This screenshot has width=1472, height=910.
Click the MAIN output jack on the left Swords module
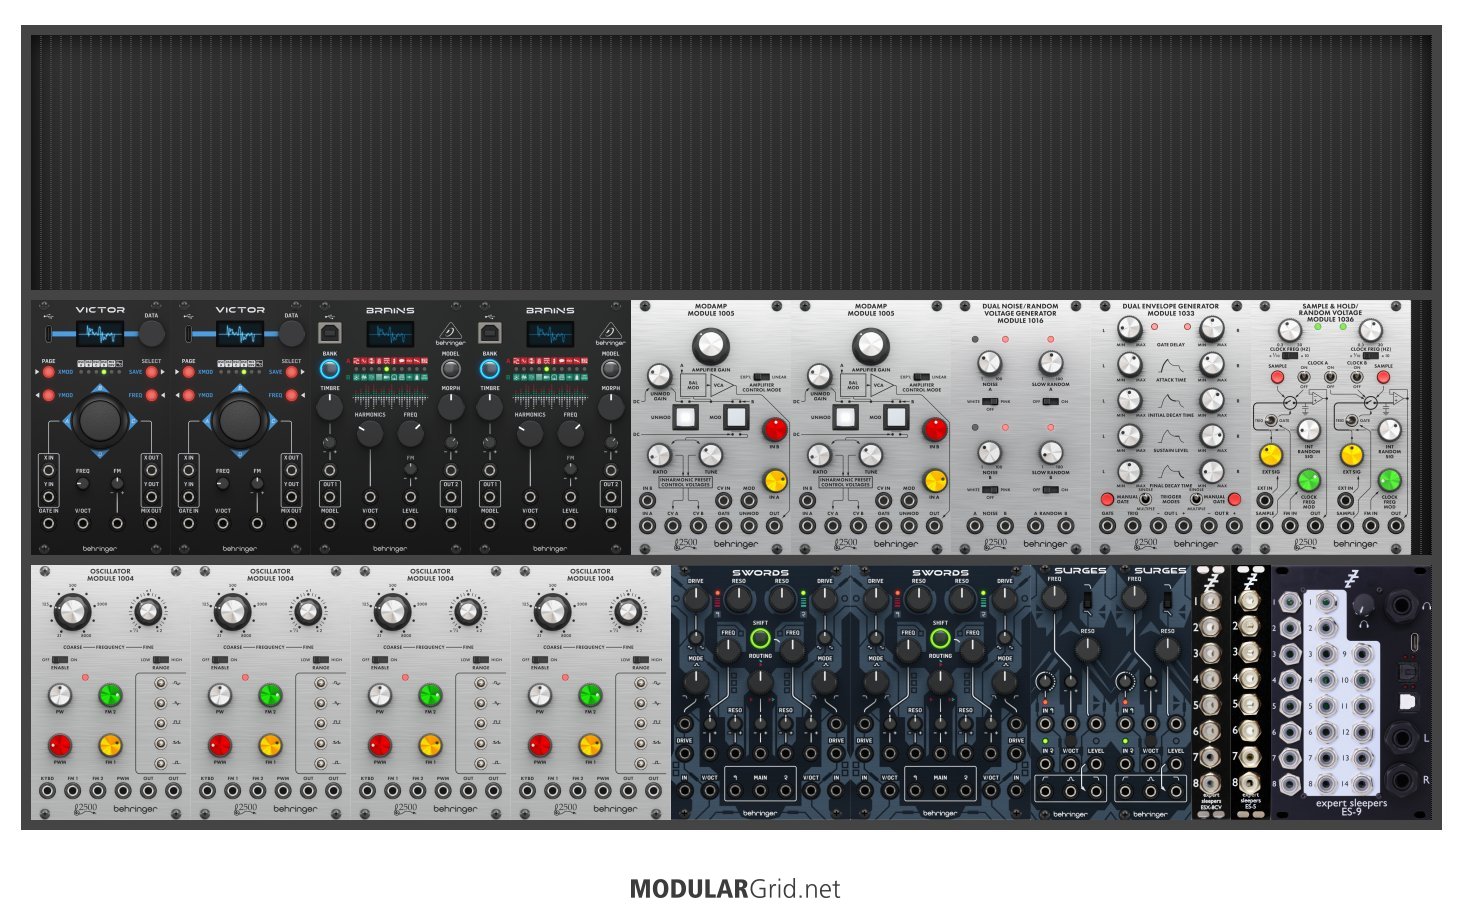(760, 791)
